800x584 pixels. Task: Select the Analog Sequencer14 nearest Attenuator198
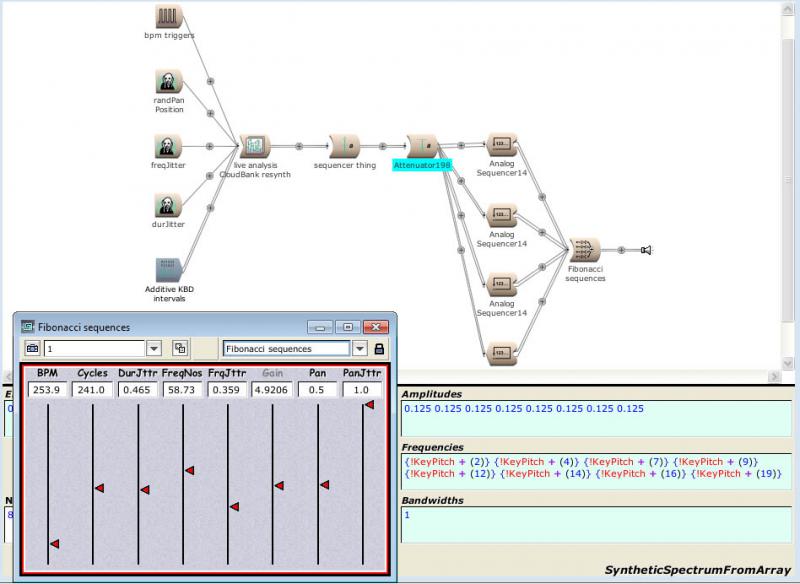click(x=502, y=145)
